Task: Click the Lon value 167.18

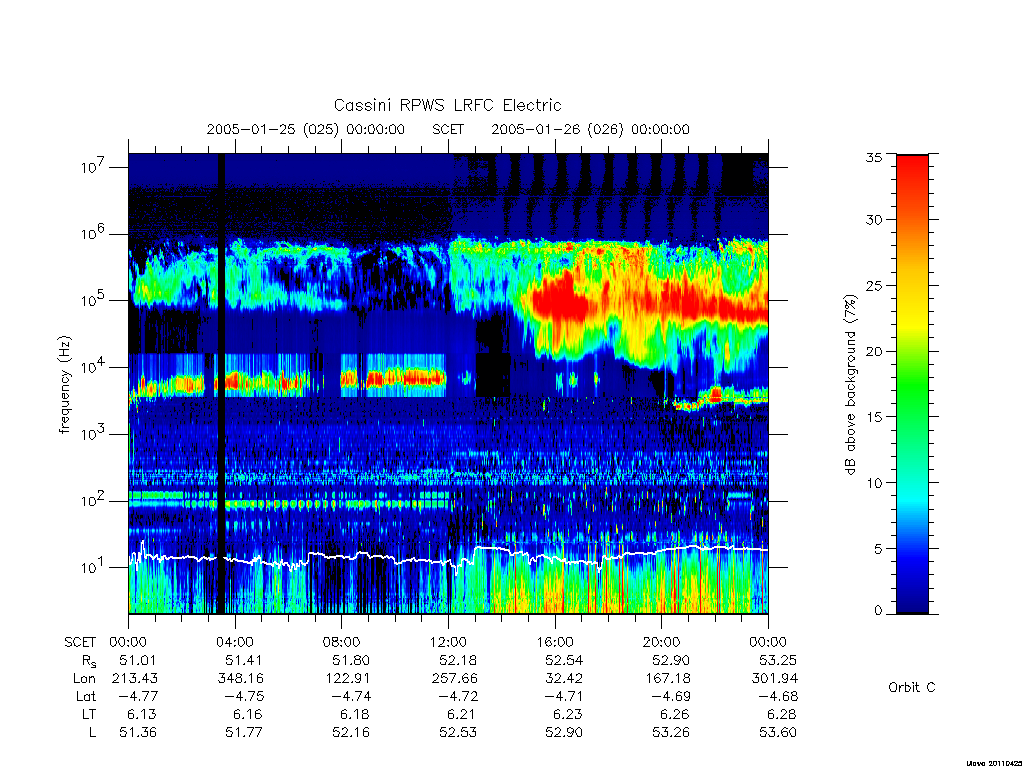Action: coord(667,679)
